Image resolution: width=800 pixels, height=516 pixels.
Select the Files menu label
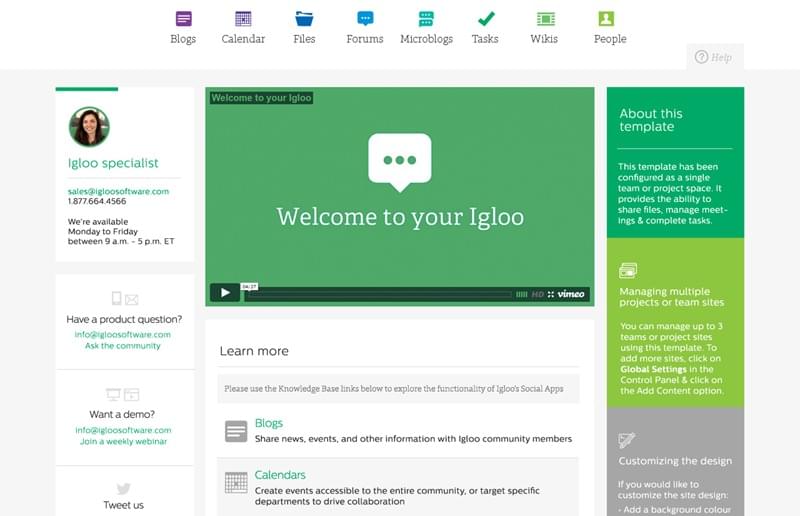pos(304,39)
